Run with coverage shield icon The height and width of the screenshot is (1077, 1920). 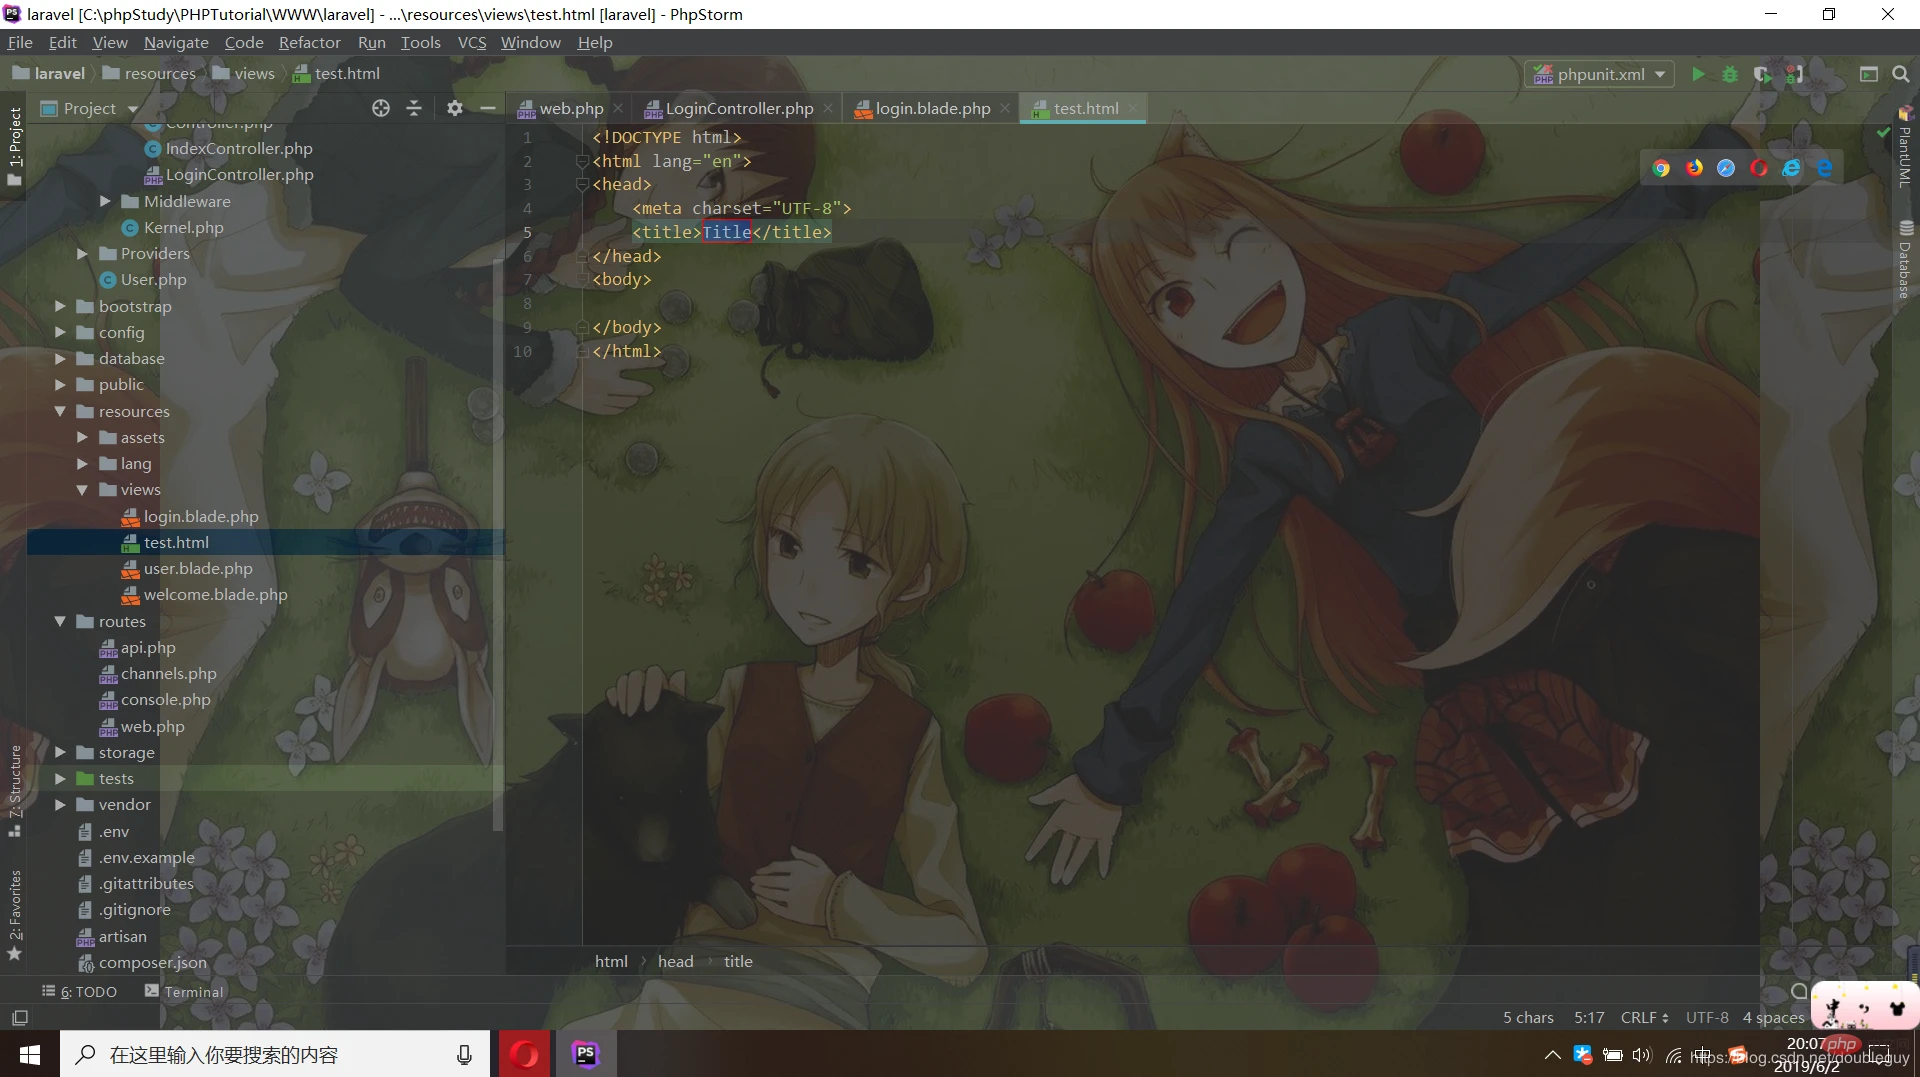click(1763, 74)
